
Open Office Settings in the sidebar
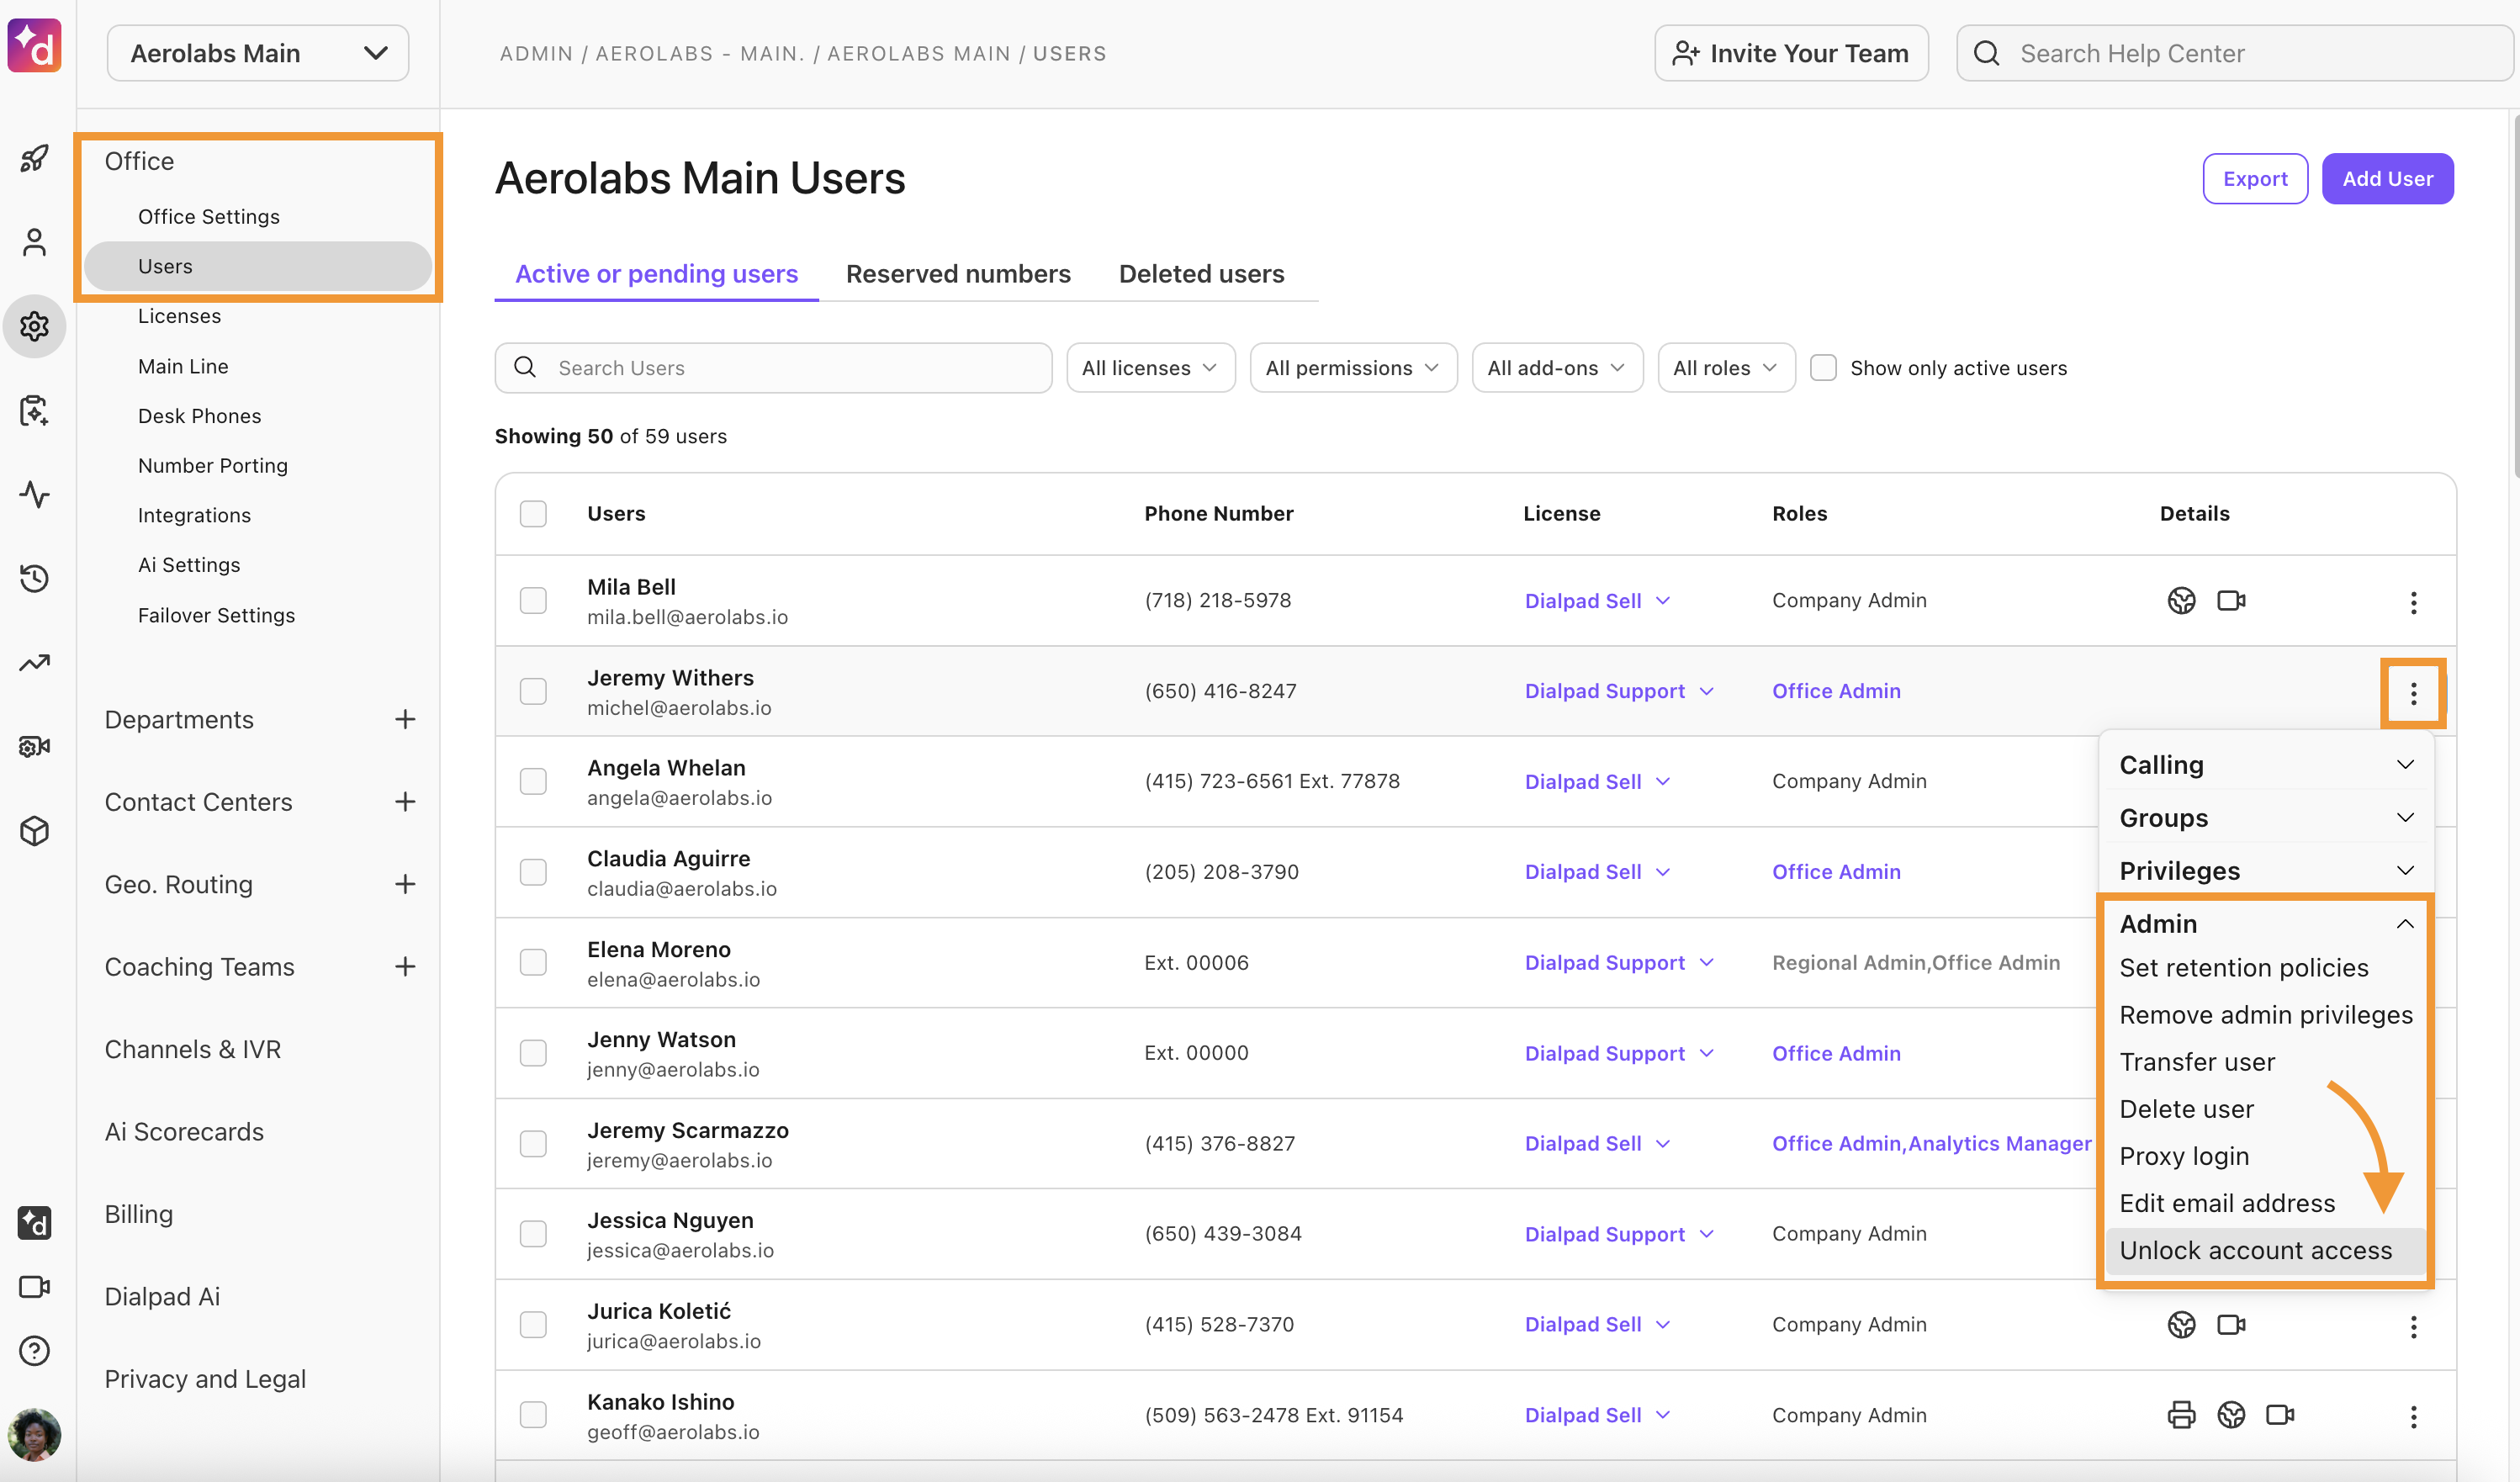(x=208, y=217)
